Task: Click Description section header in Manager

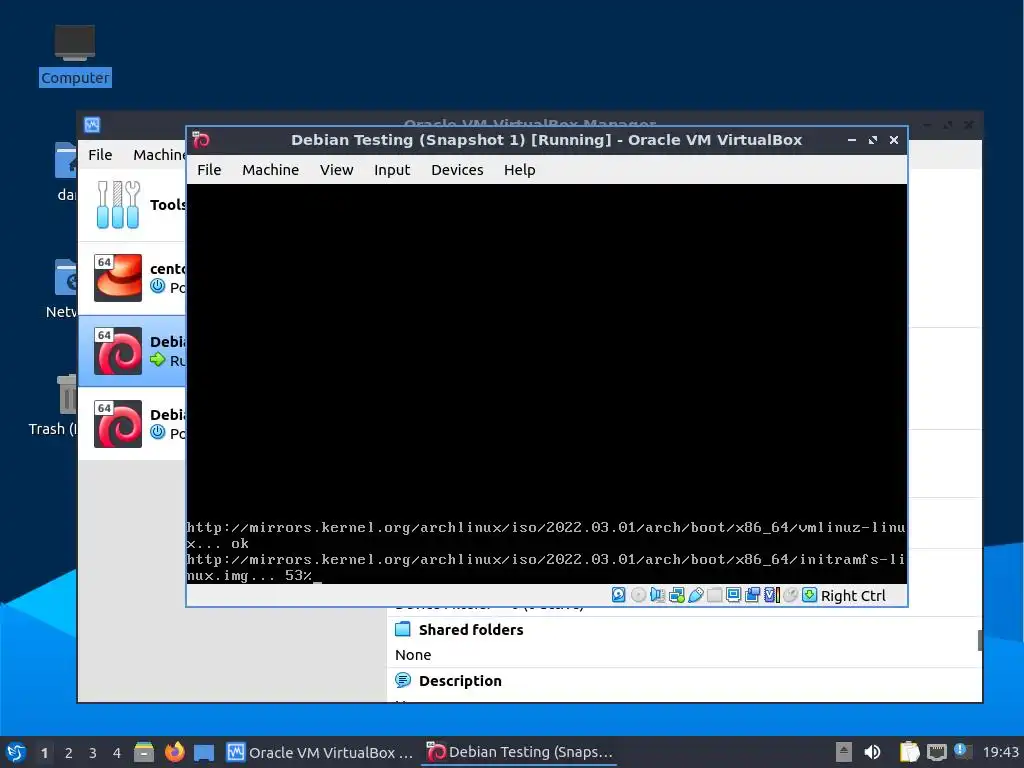Action: click(460, 680)
